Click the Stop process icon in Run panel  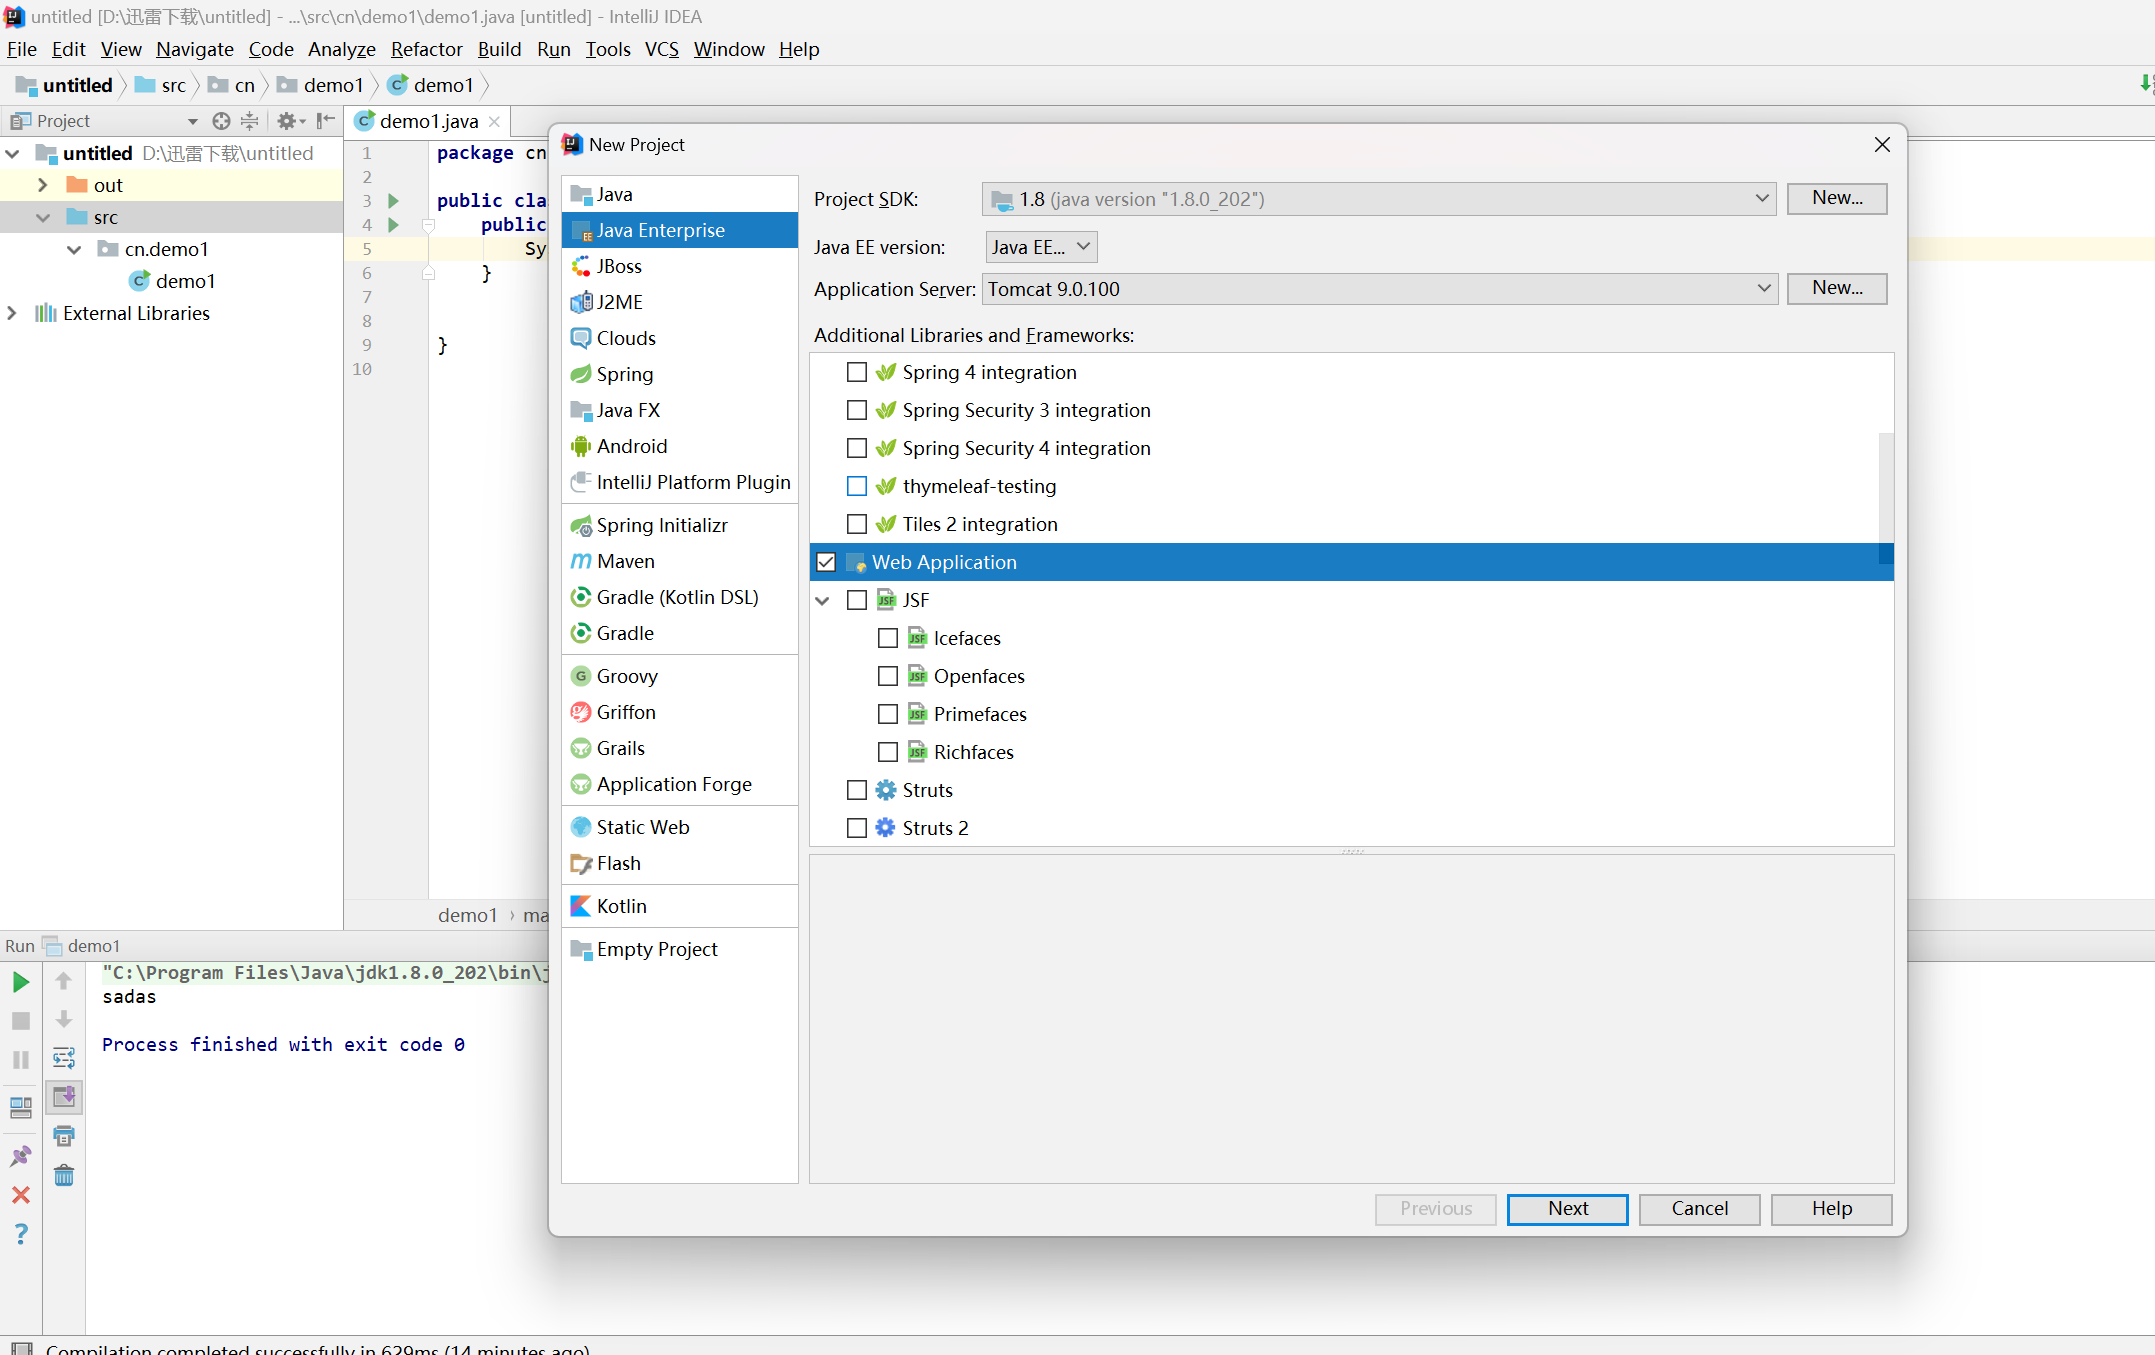(x=20, y=1021)
